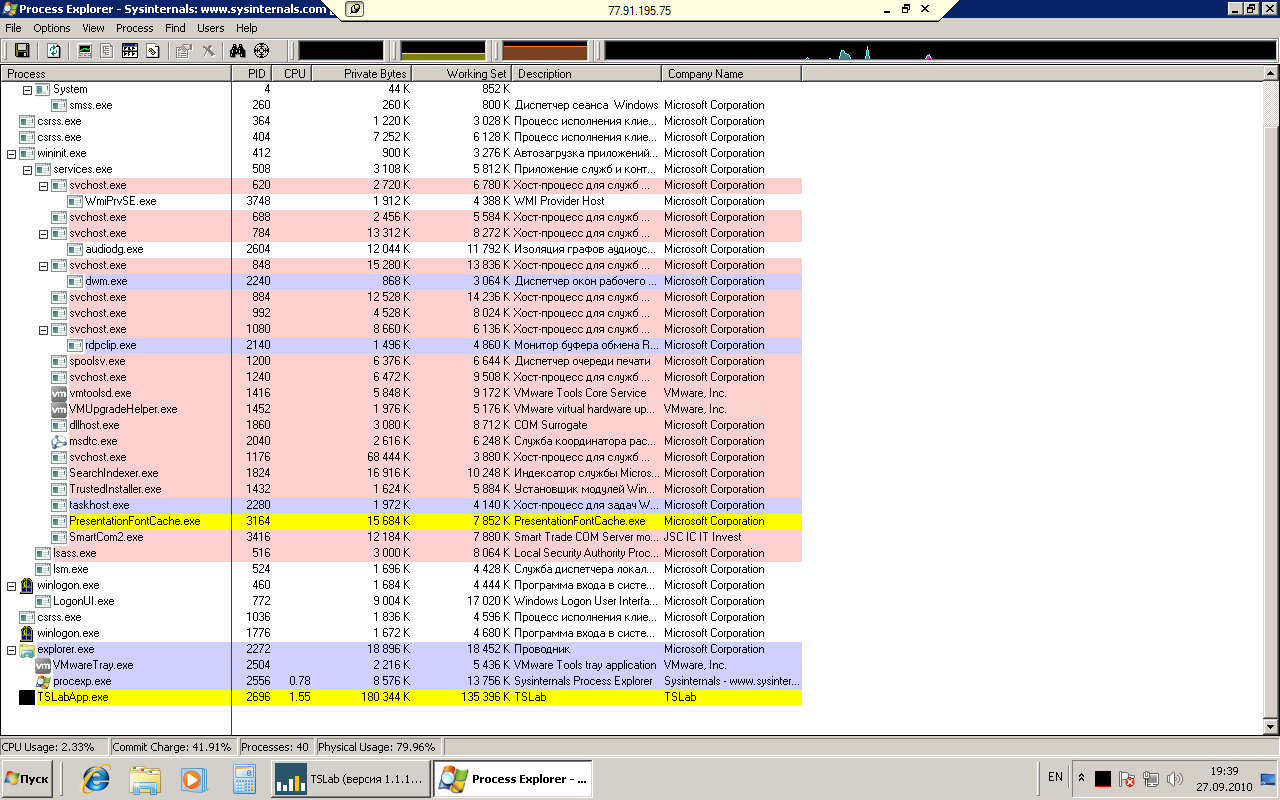Sort by the Working Set column header
1280x800 pixels.
pyautogui.click(x=462, y=74)
